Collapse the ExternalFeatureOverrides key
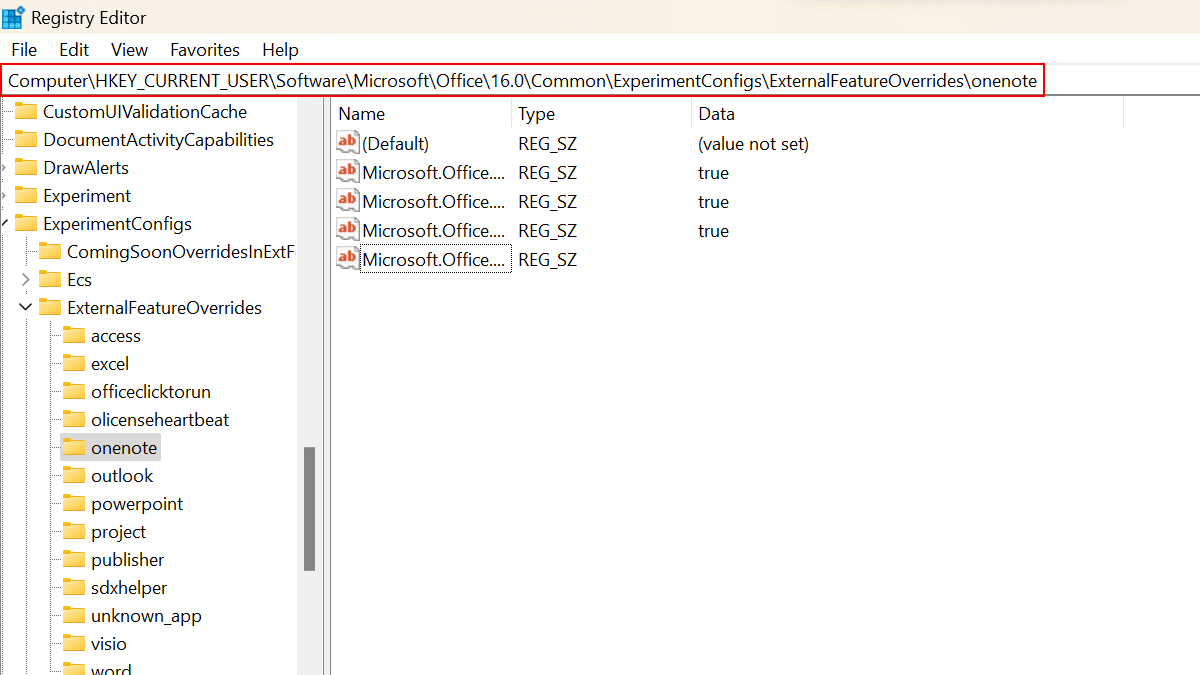Image resolution: width=1200 pixels, height=675 pixels. click(x=25, y=308)
